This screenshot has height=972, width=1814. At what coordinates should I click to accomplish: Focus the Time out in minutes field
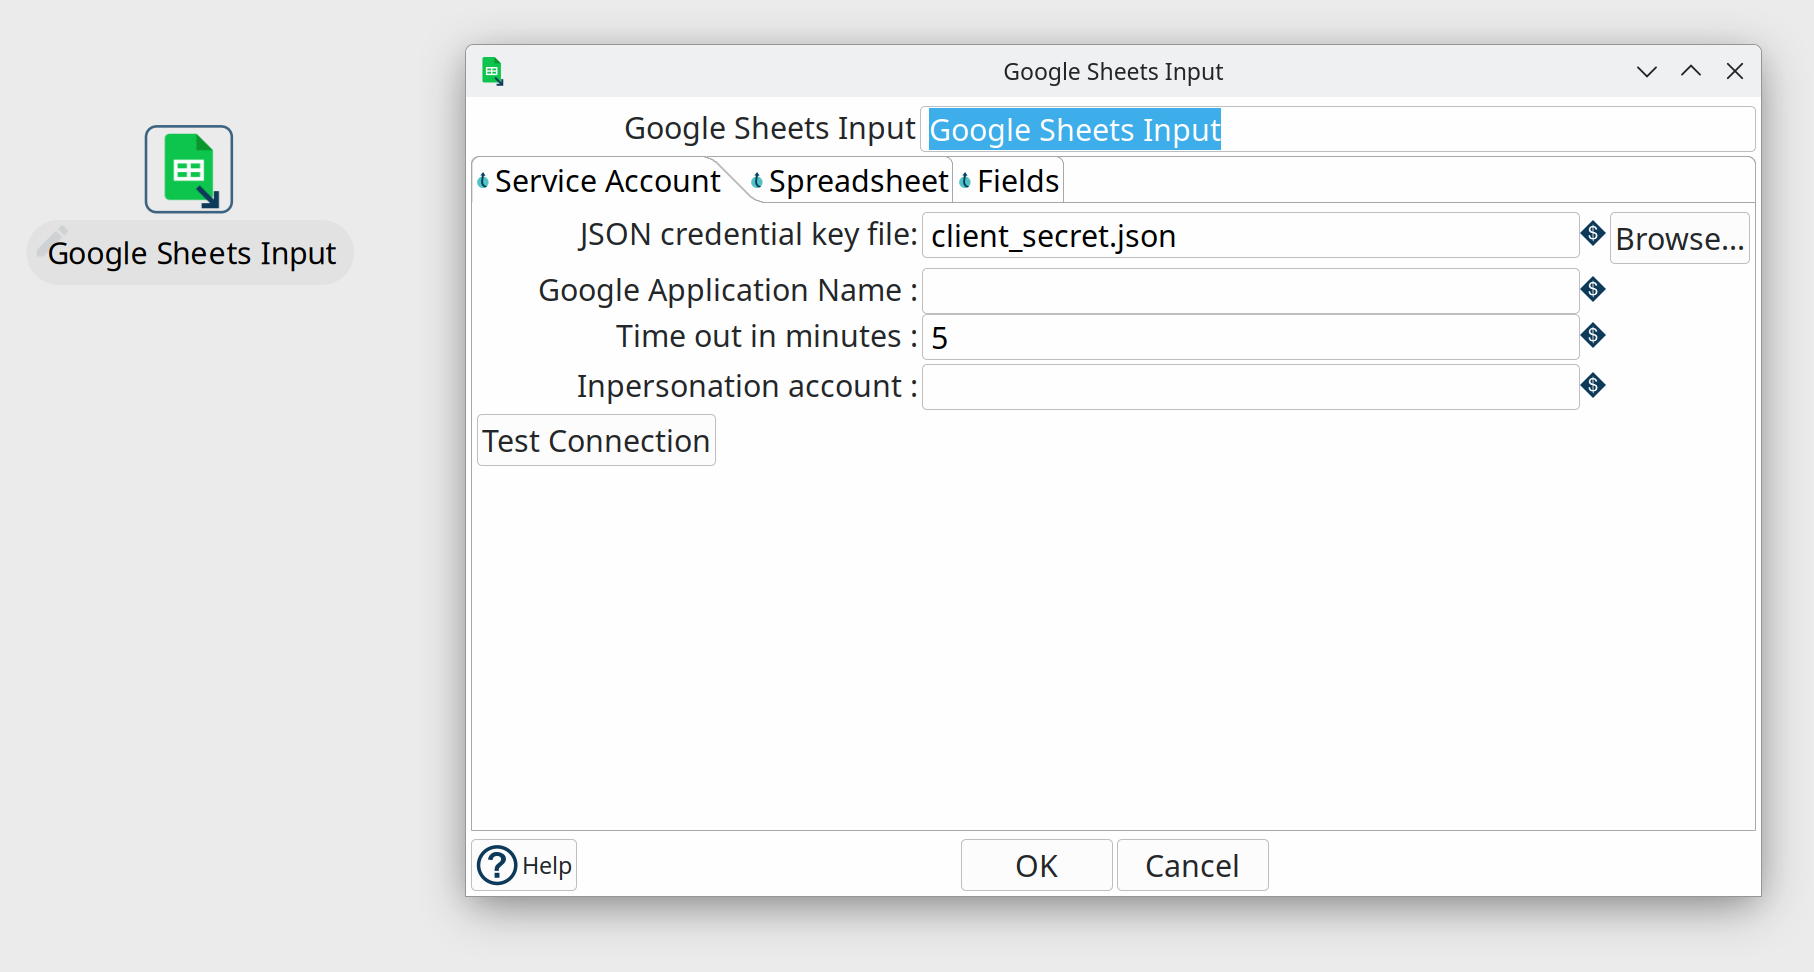pos(1250,338)
